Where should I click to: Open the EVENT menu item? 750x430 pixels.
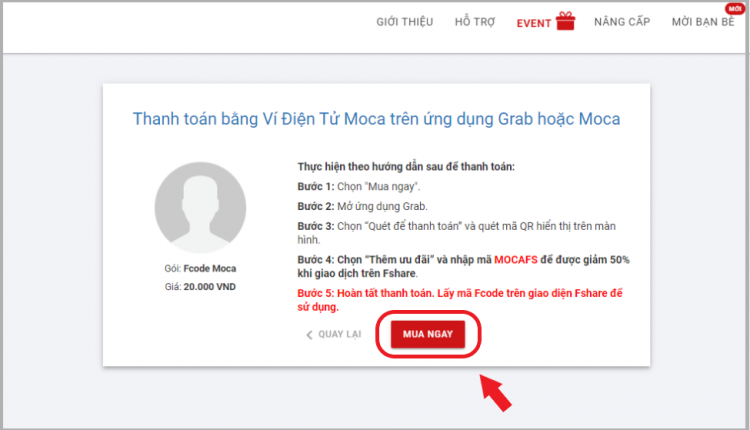point(534,23)
